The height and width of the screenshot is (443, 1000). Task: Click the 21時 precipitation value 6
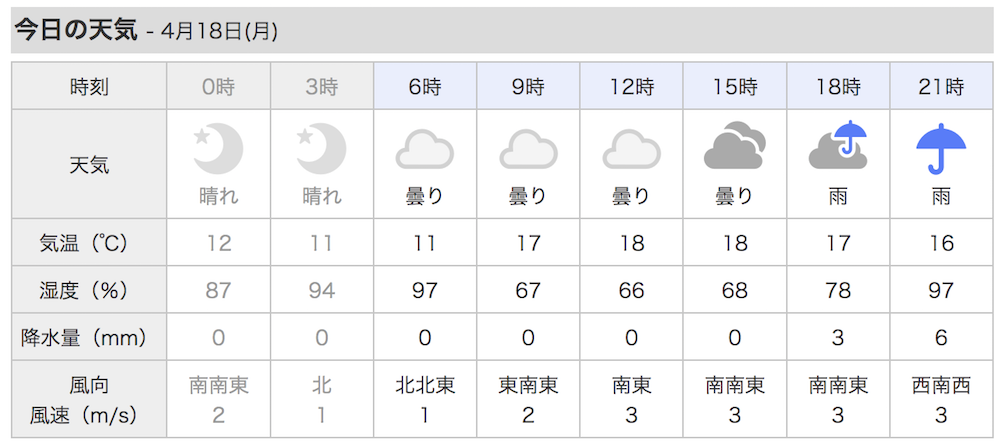(x=941, y=337)
